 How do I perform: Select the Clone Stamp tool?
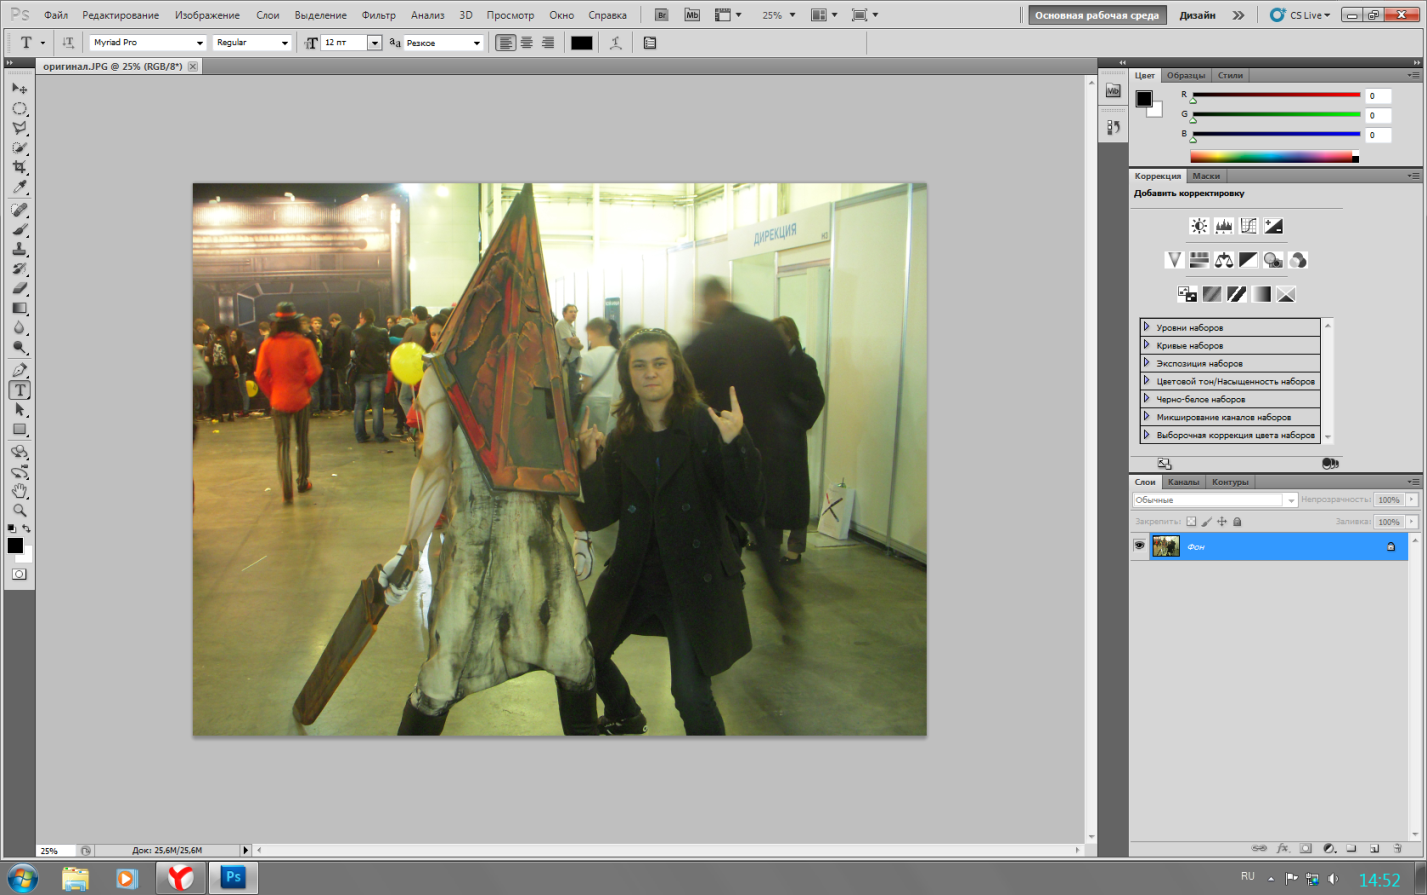click(19, 249)
